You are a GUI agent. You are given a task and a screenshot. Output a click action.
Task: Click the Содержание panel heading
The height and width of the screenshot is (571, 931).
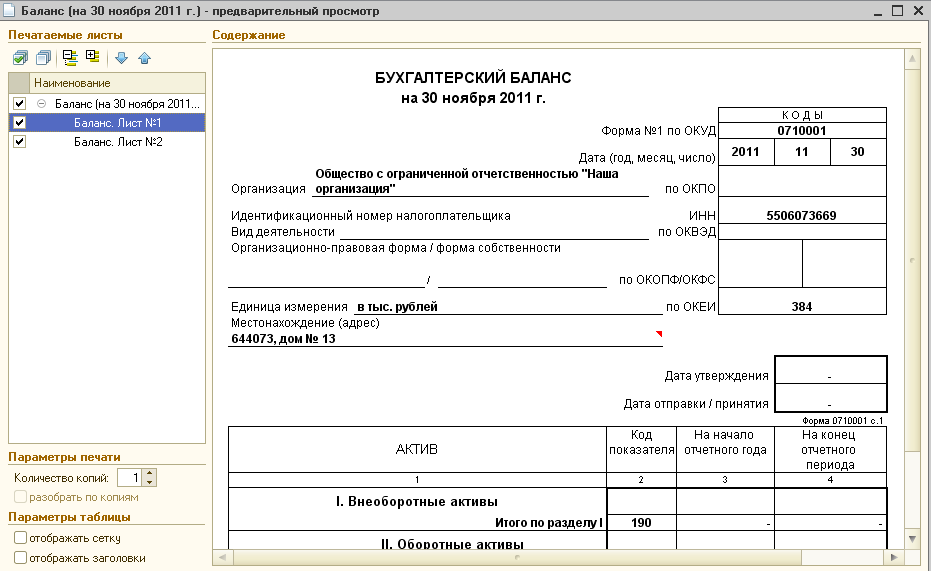(249, 35)
